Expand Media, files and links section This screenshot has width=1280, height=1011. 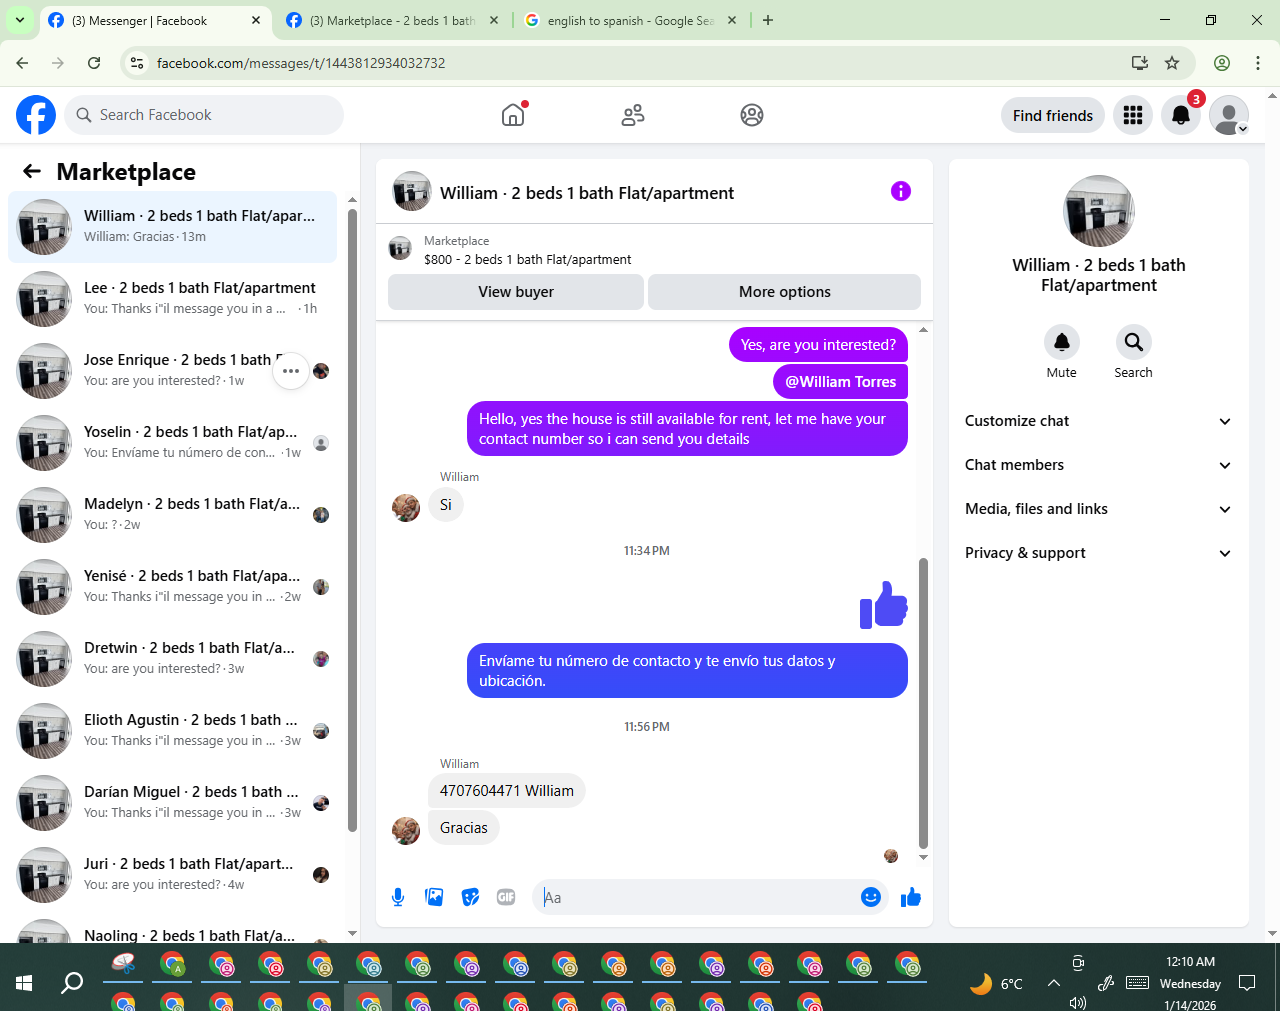[x=1098, y=509]
